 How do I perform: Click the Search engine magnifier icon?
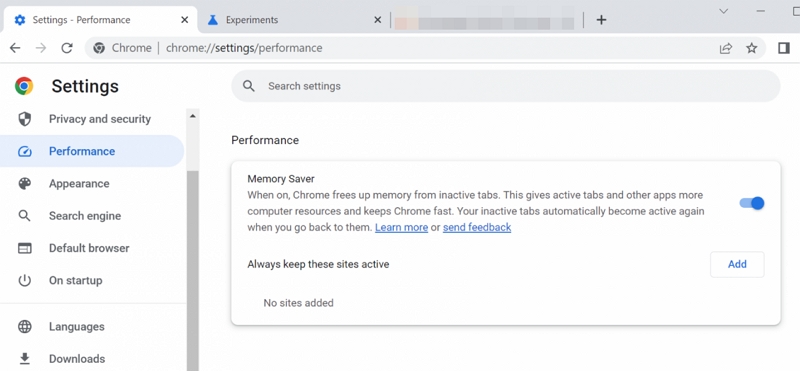coord(24,216)
